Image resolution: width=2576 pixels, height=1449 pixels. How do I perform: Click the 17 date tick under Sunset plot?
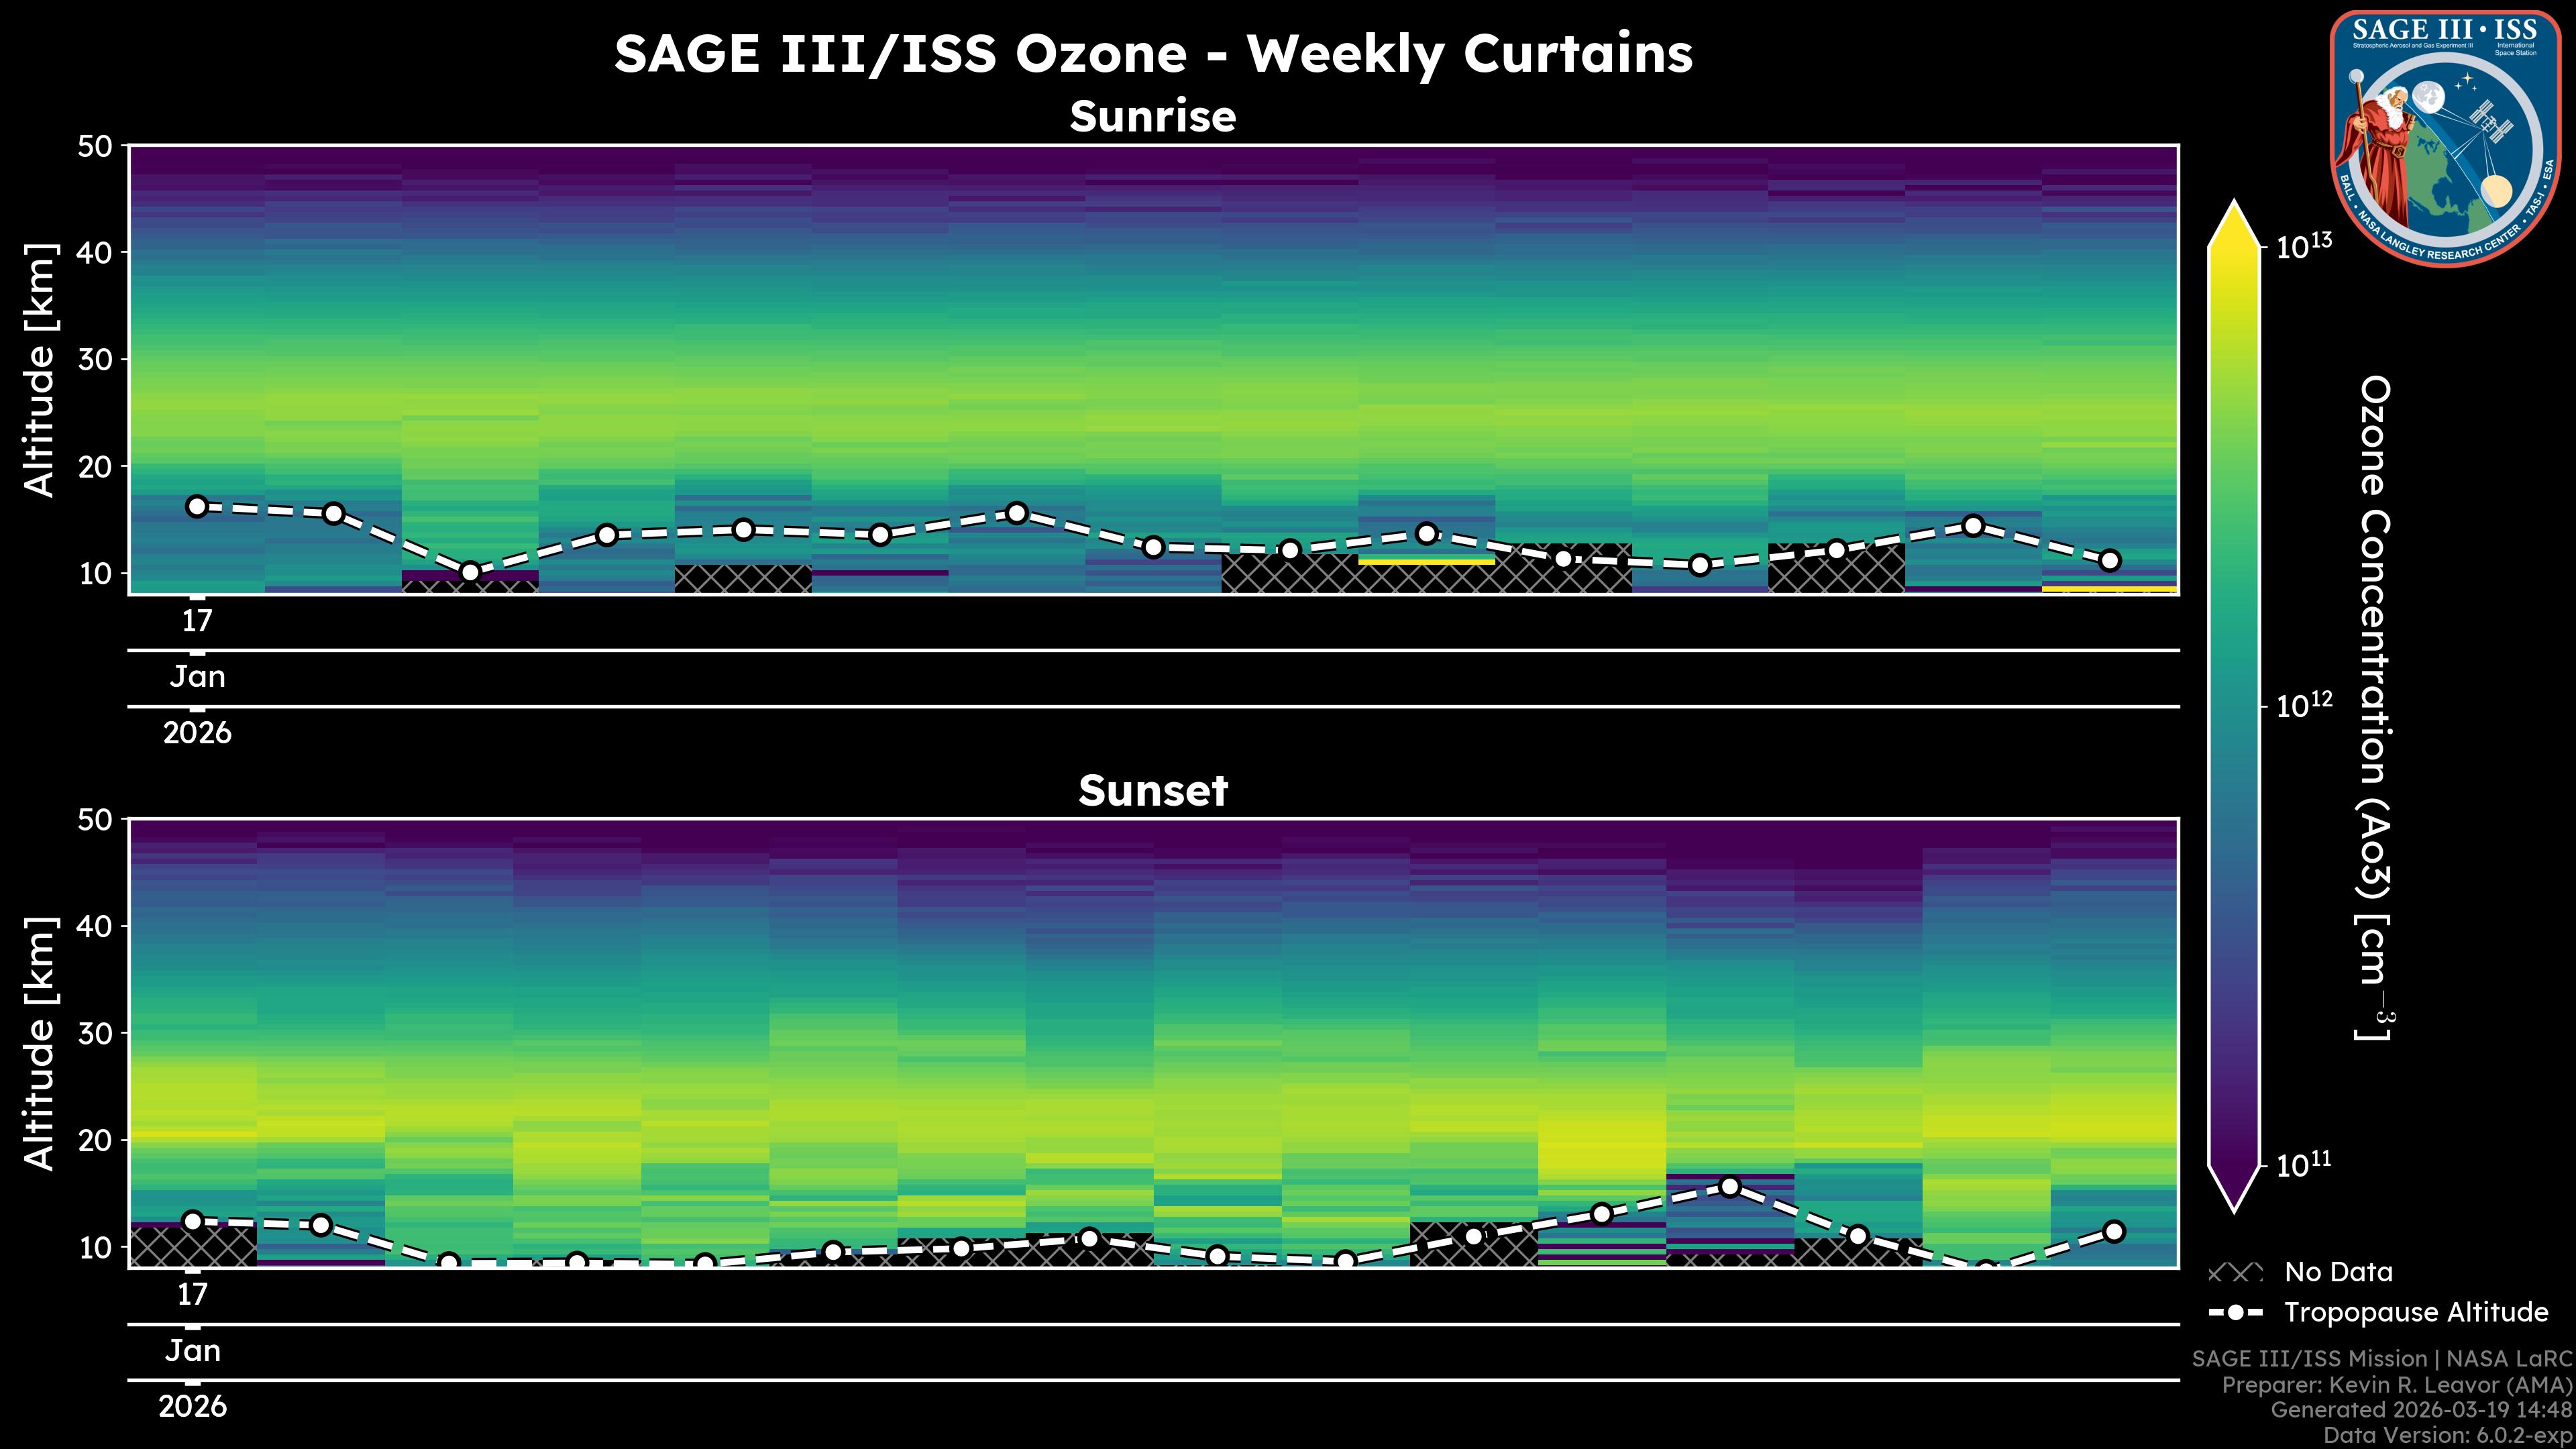tap(192, 1295)
